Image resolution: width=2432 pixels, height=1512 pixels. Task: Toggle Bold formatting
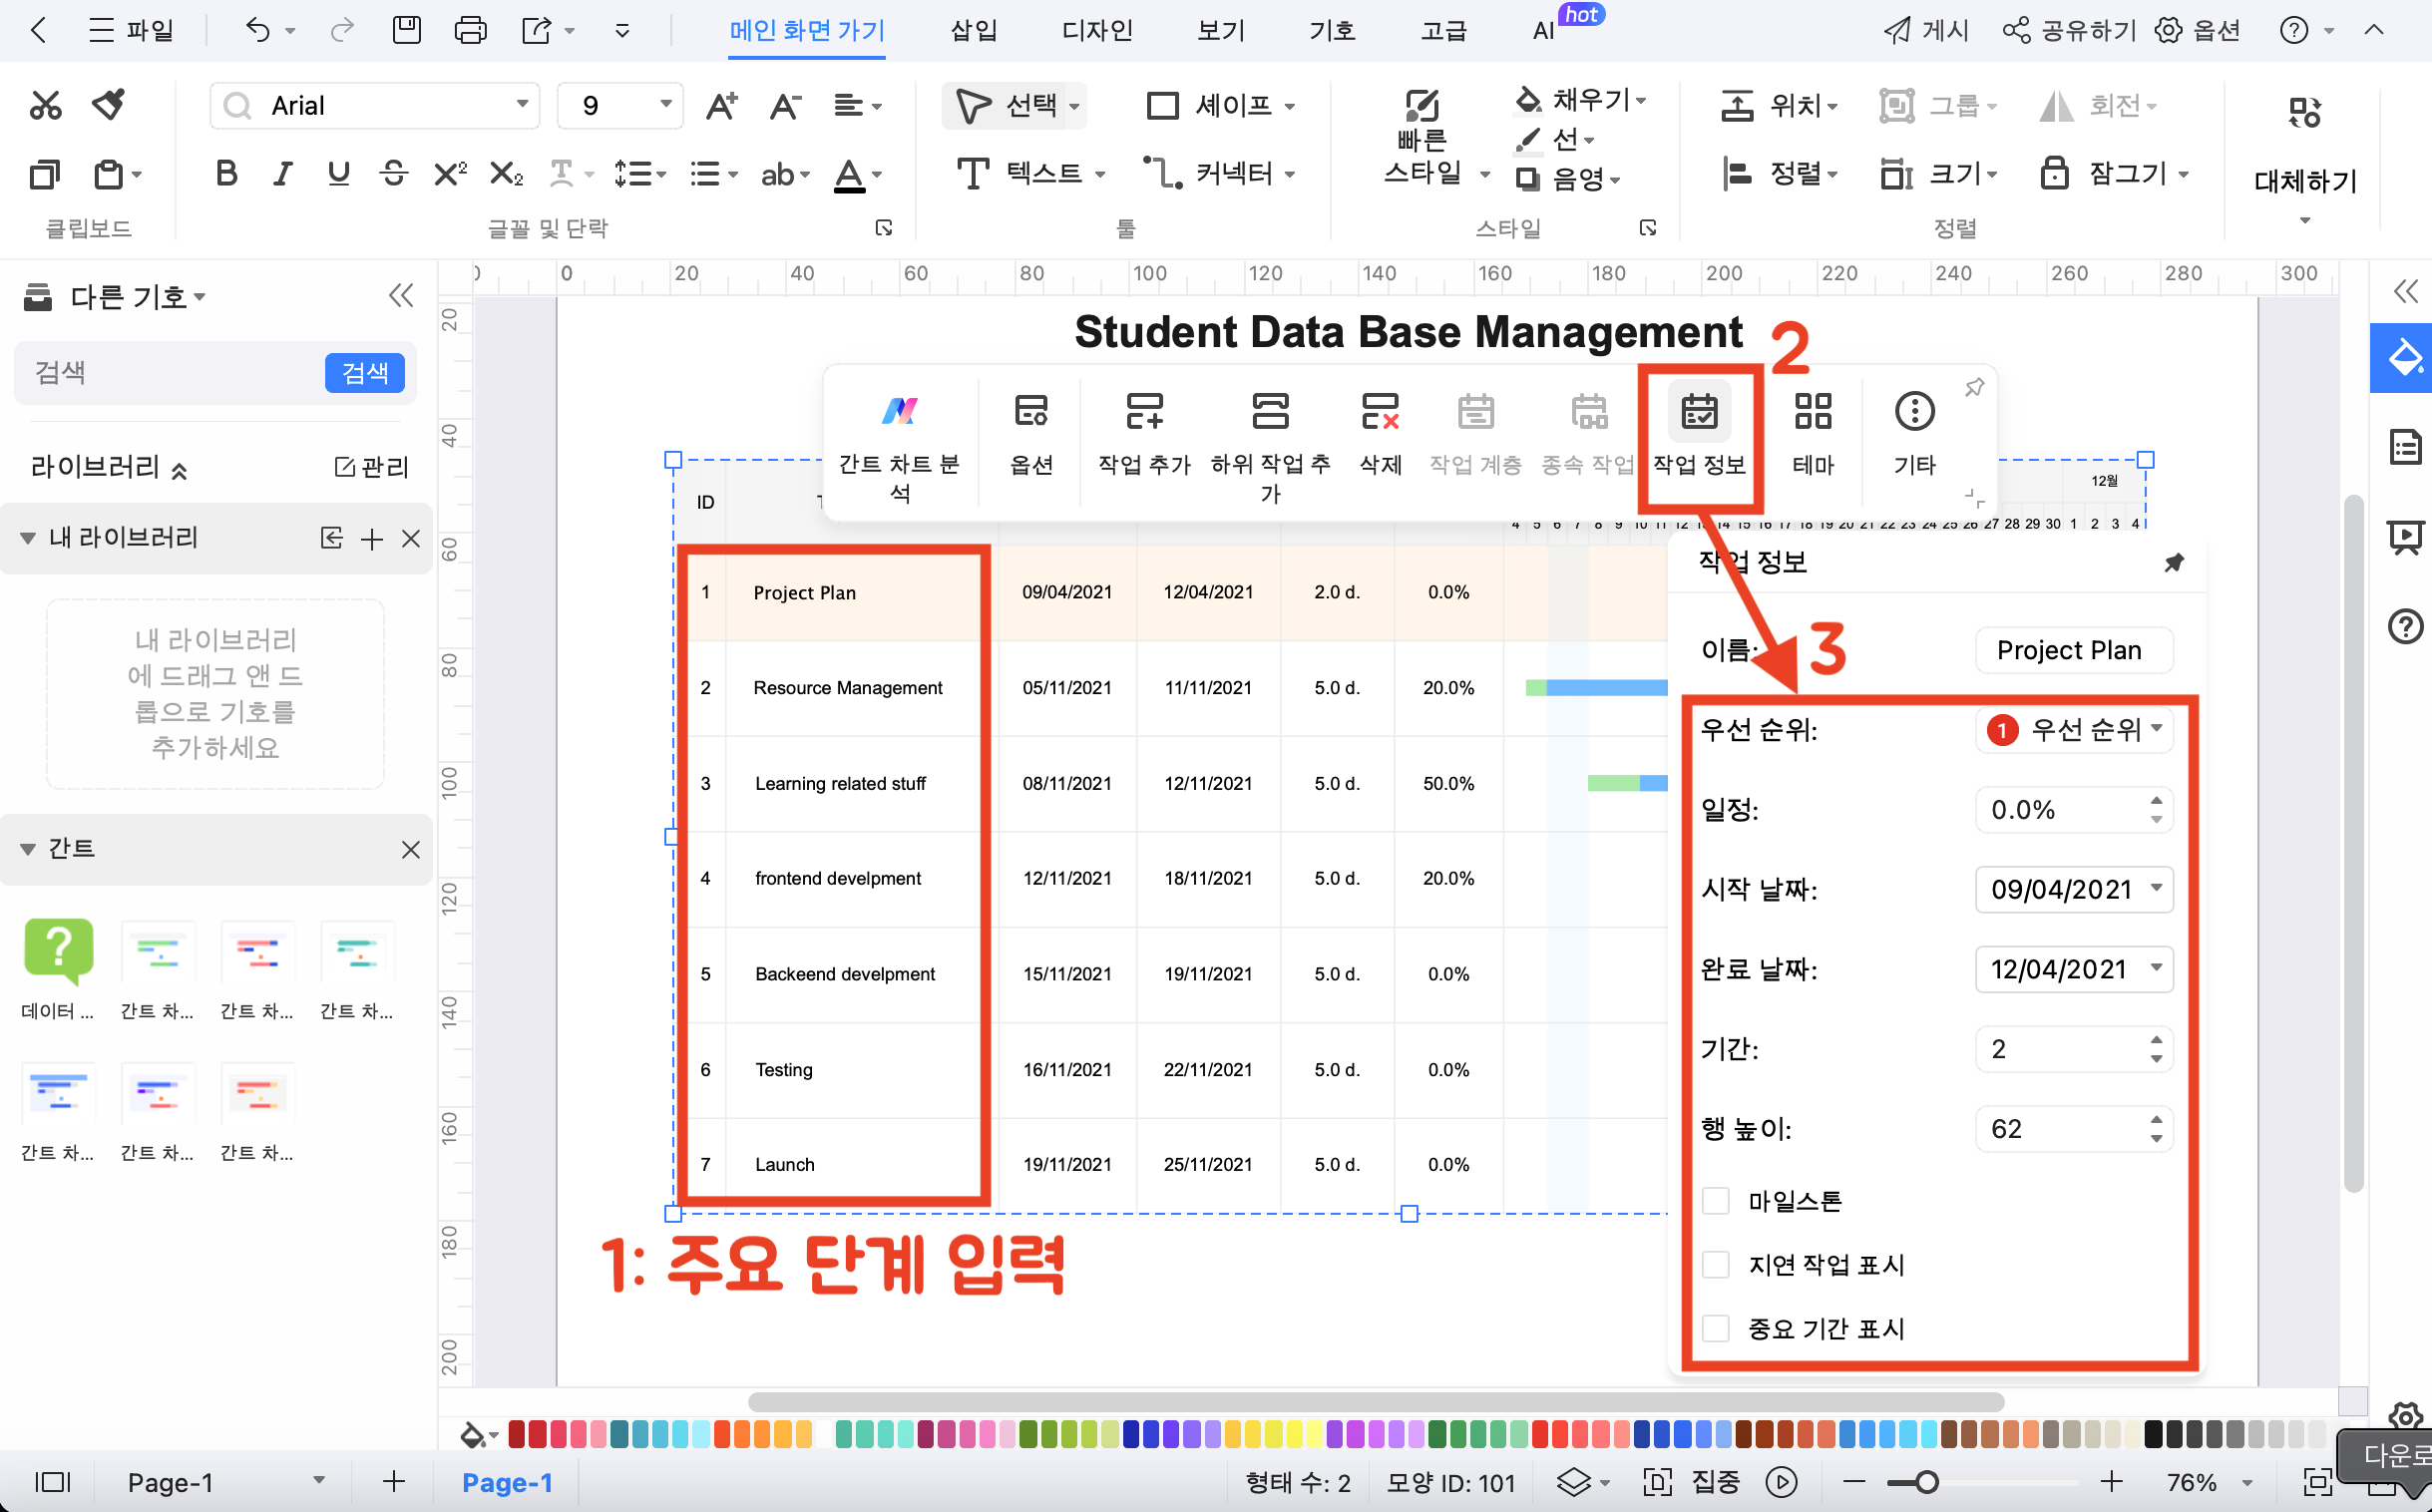[x=227, y=174]
